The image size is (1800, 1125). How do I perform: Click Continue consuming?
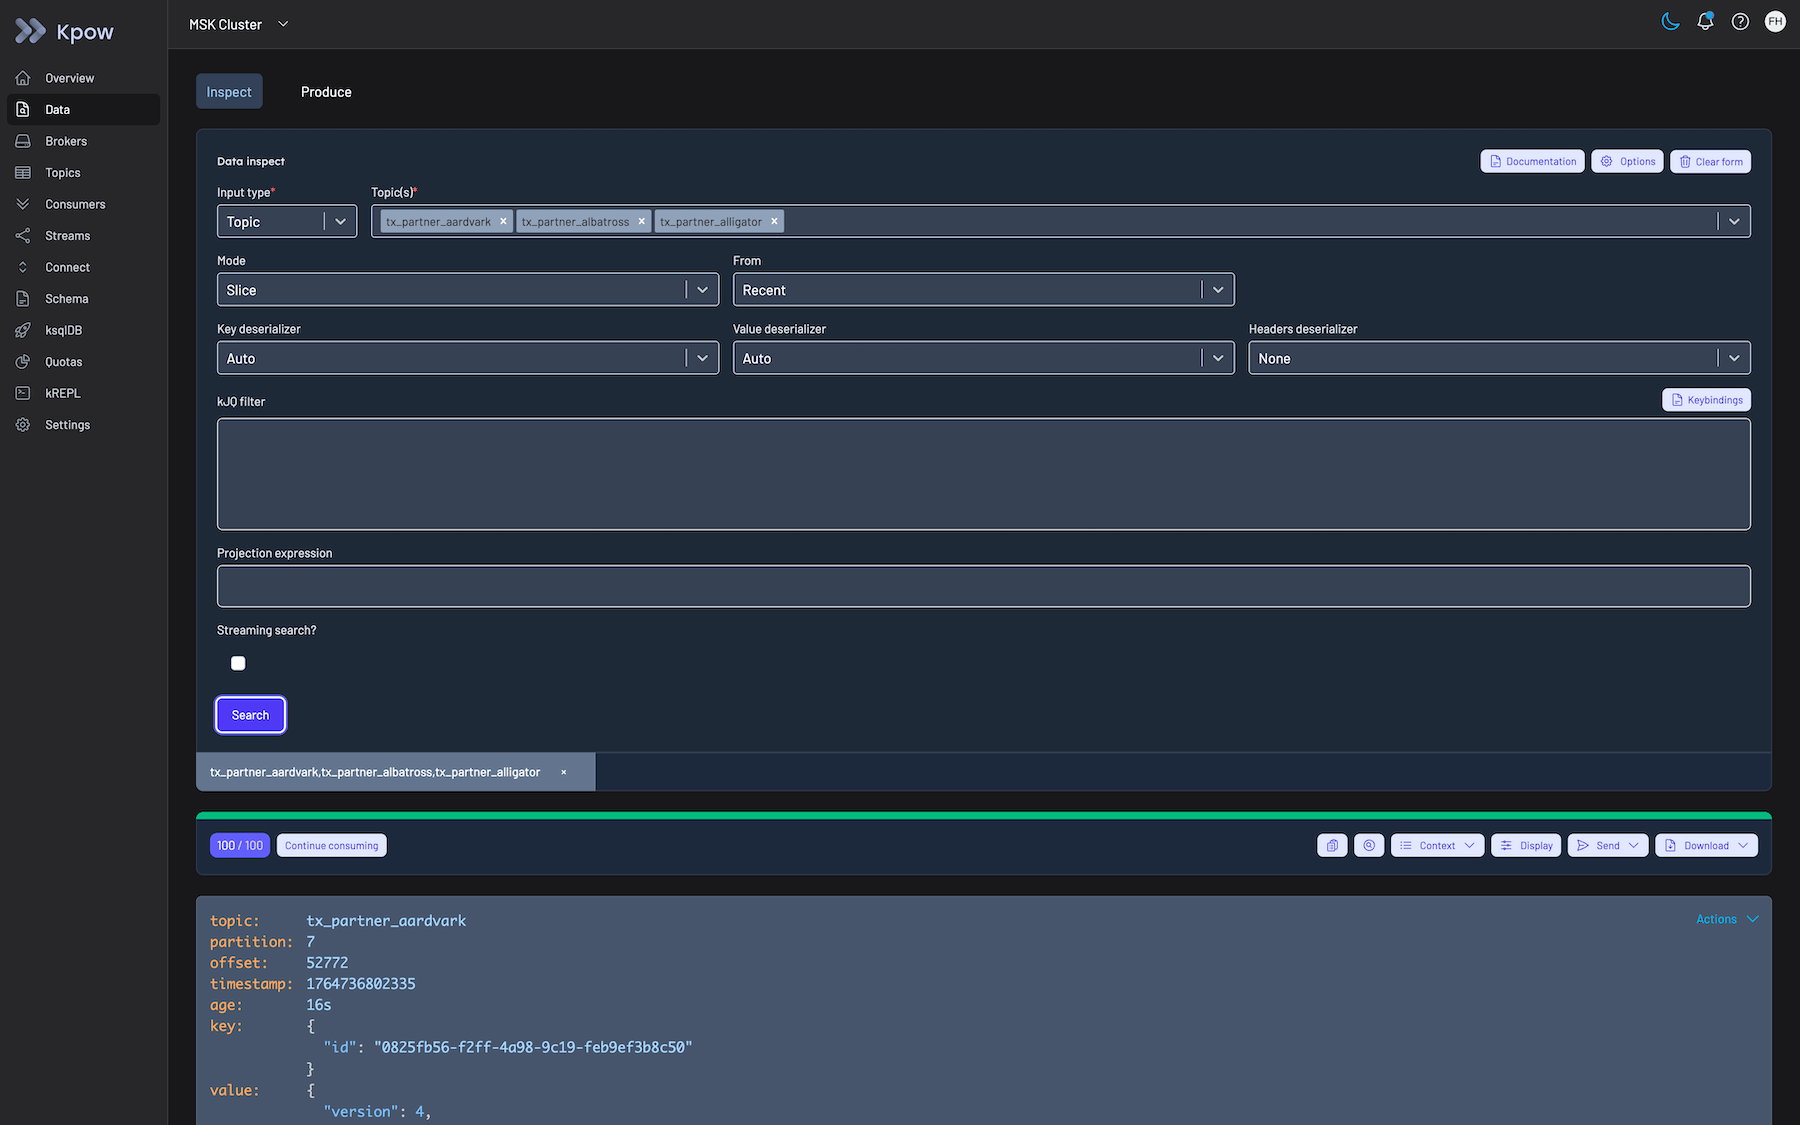(x=331, y=845)
